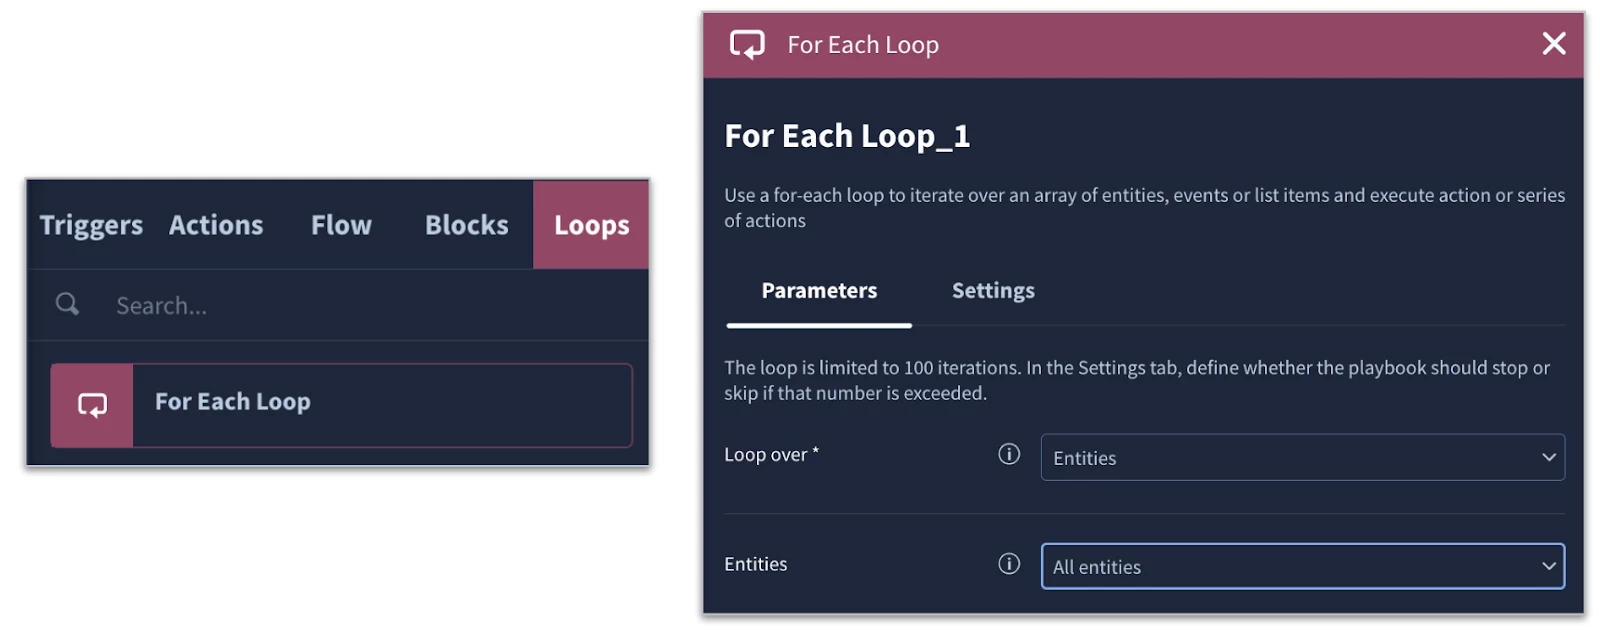Show info for Entities field
The height and width of the screenshot is (637, 1600).
point(1009,564)
